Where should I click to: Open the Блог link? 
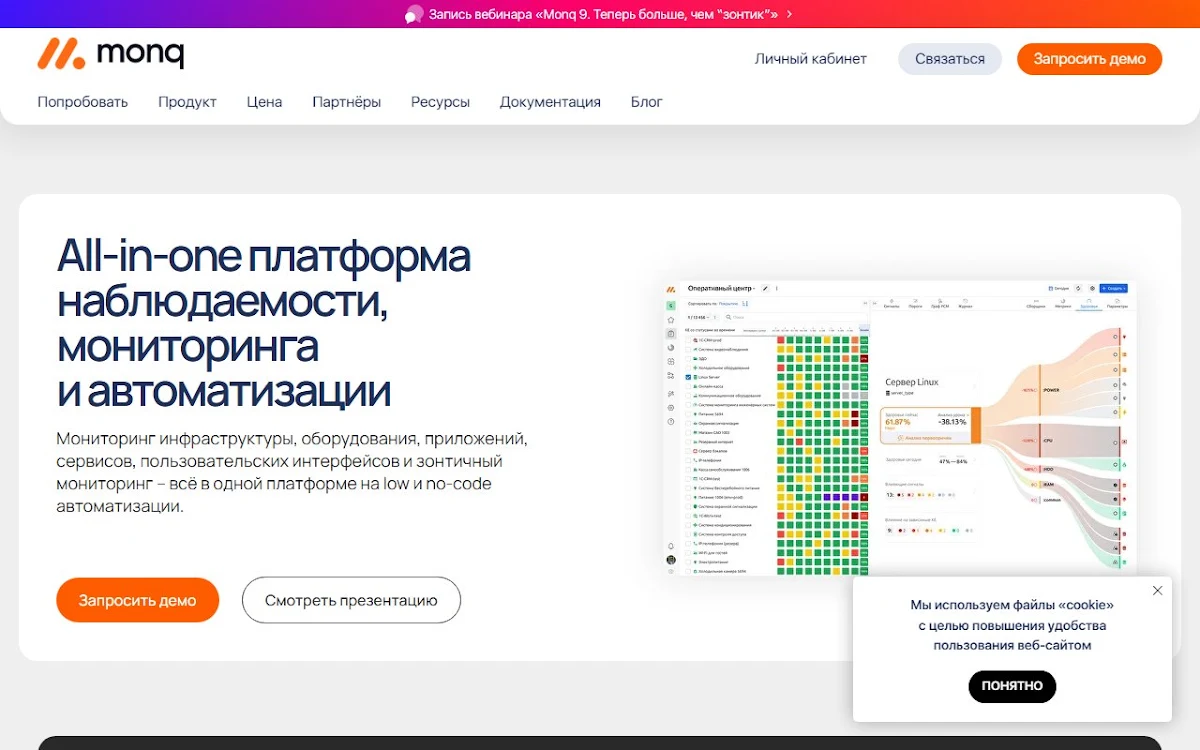click(x=646, y=102)
